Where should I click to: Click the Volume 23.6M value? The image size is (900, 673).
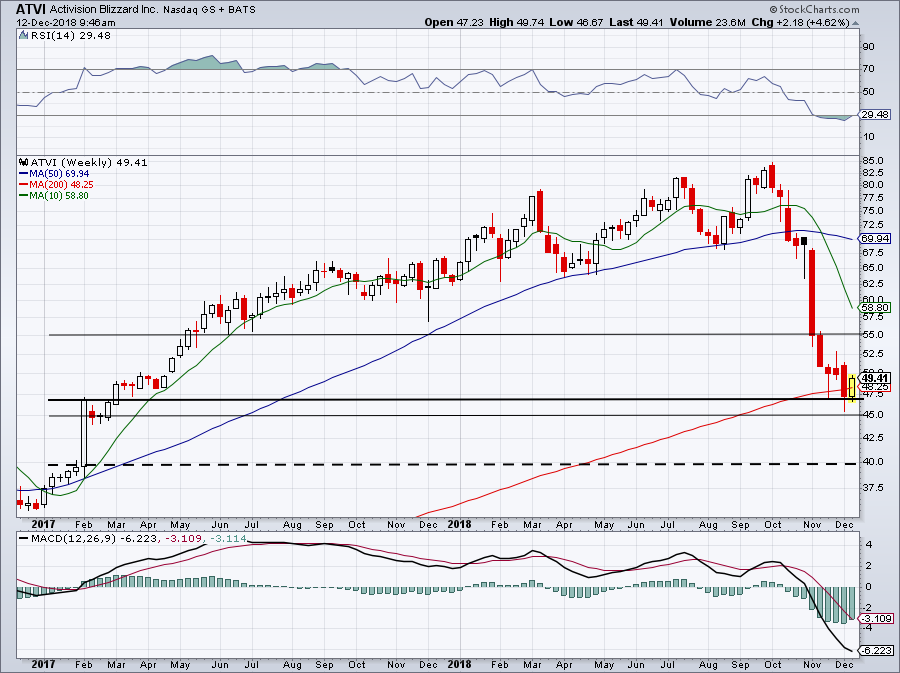click(707, 22)
